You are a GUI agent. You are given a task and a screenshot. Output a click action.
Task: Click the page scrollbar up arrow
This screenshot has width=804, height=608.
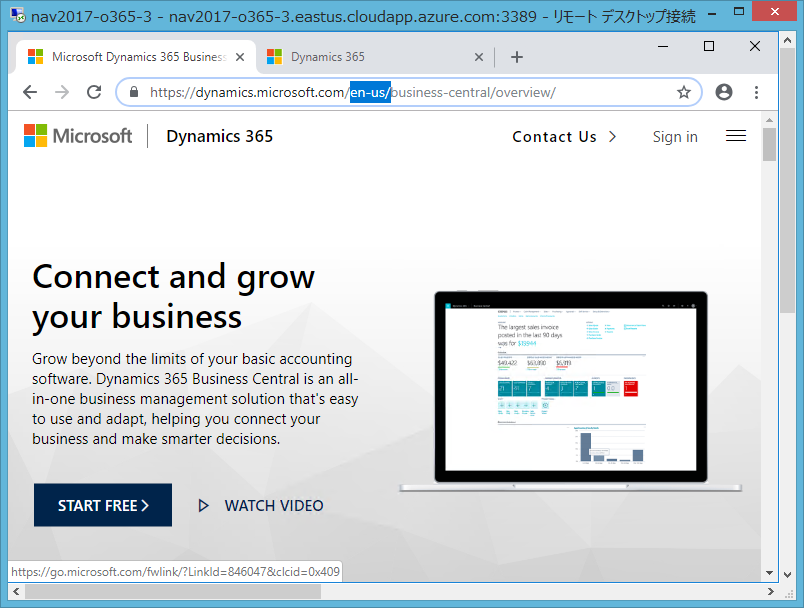pos(769,119)
